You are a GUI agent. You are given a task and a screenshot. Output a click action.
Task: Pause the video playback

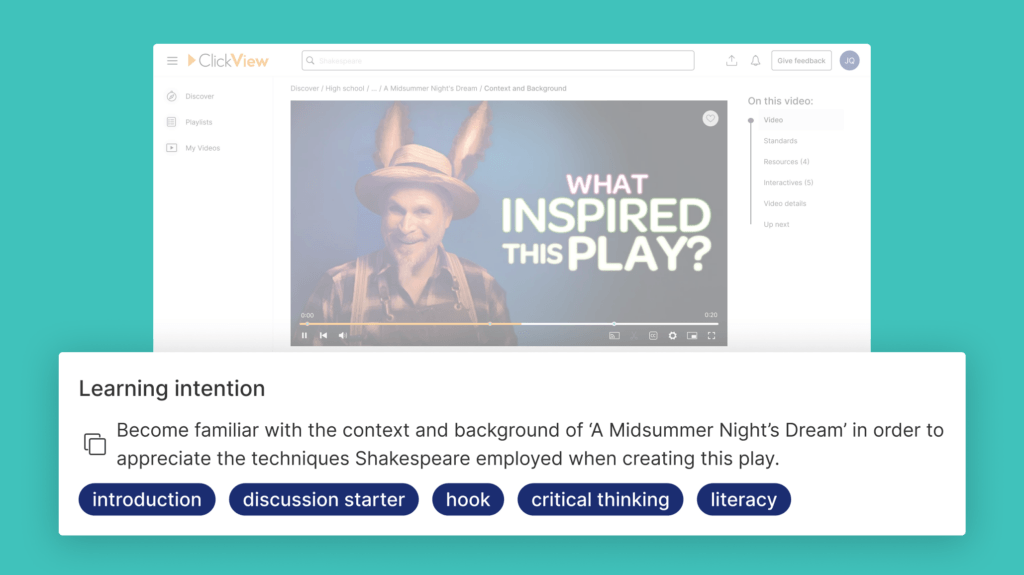(305, 336)
